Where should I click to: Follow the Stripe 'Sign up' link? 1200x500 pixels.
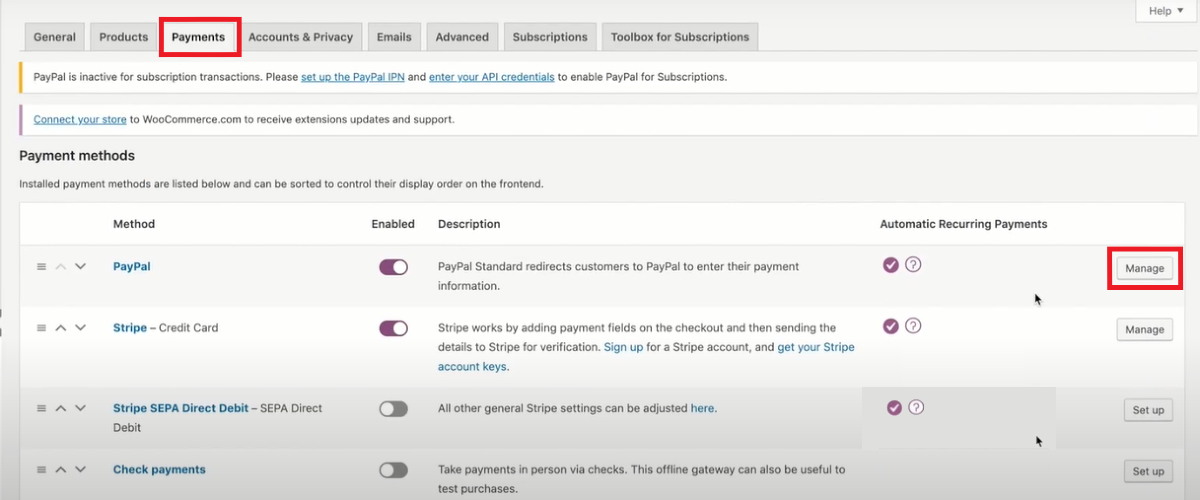[623, 347]
